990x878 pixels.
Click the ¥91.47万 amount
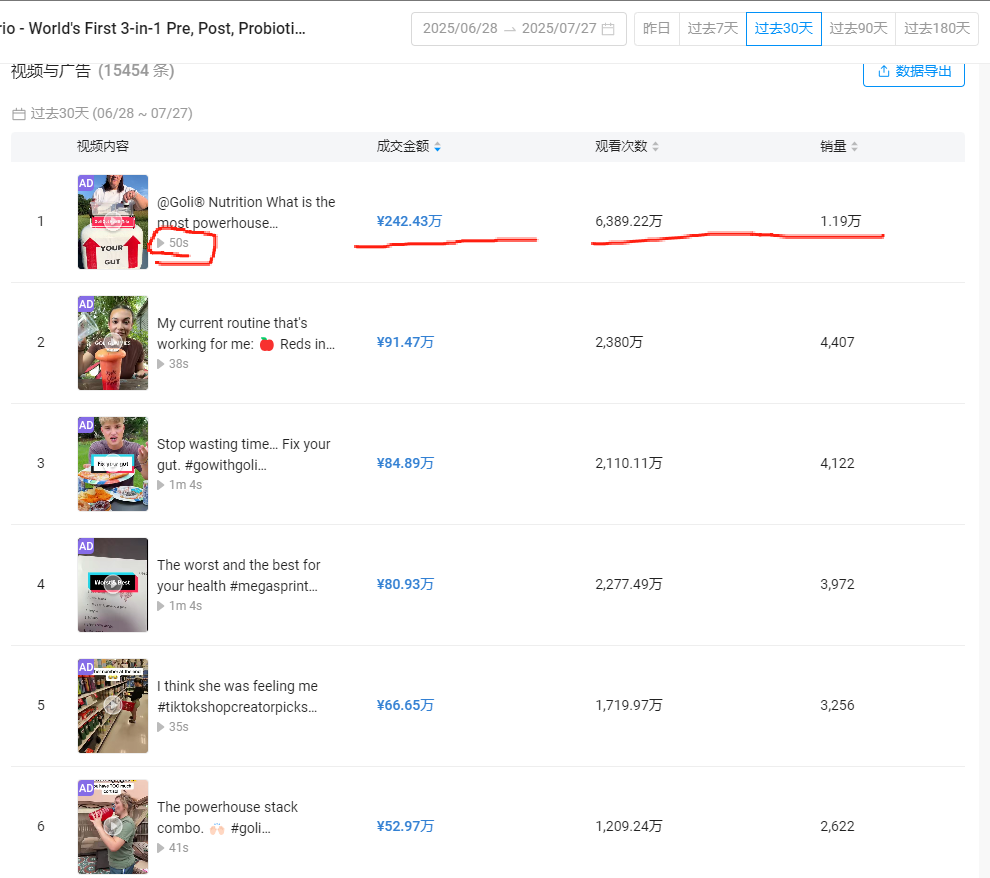click(405, 343)
